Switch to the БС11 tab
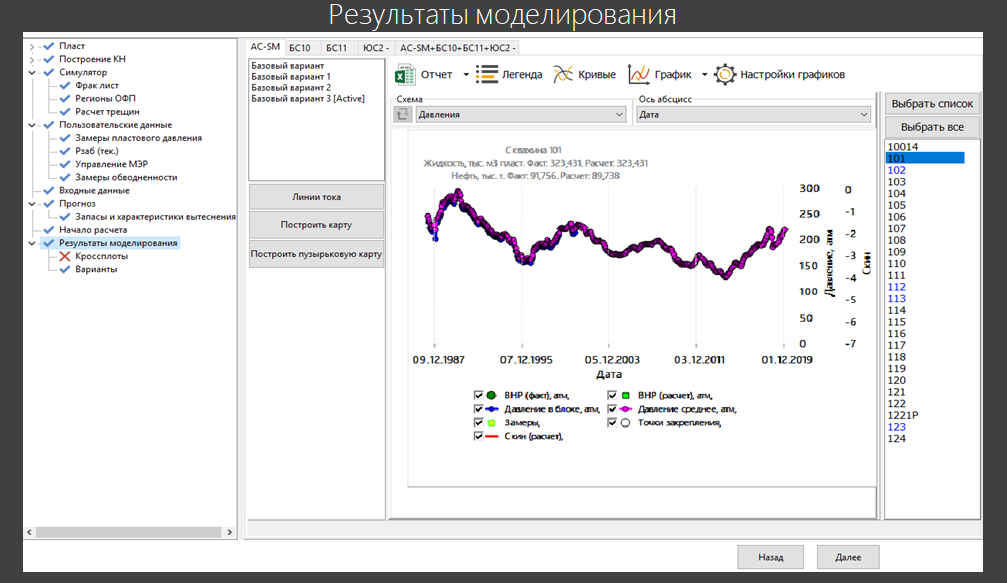The image size is (1007, 583). coord(336,48)
